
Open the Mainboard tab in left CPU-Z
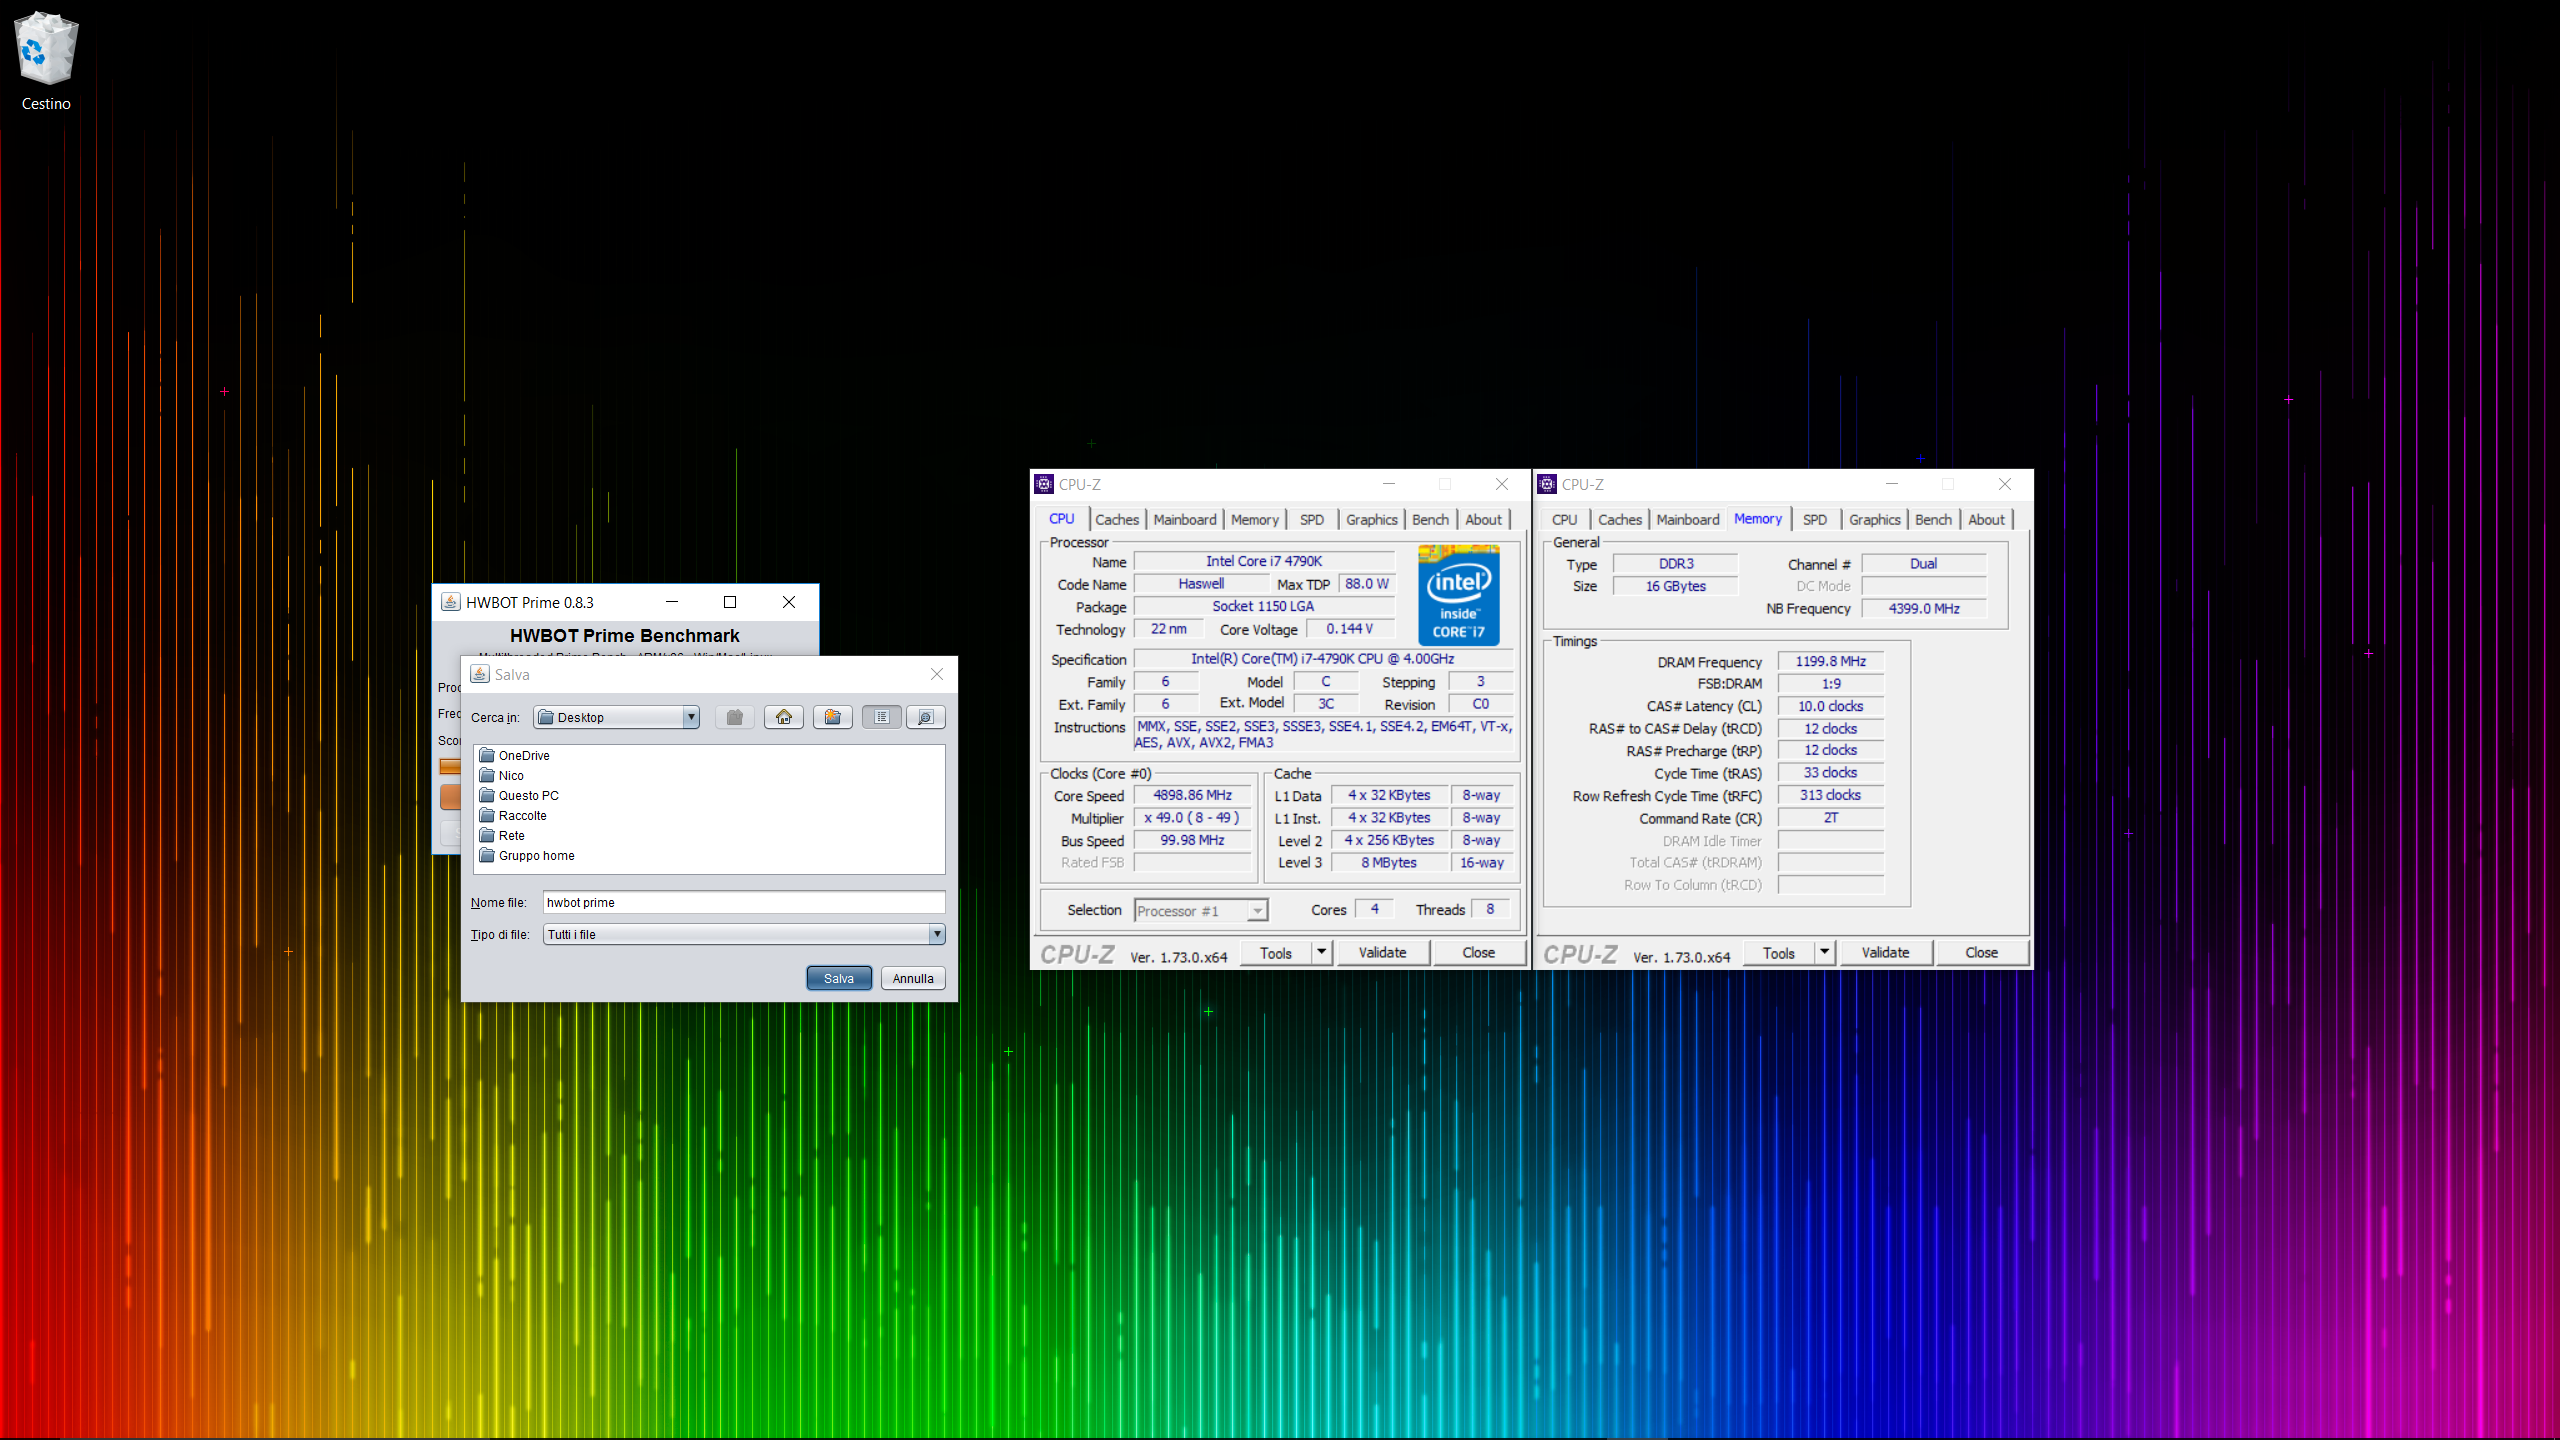tap(1185, 520)
